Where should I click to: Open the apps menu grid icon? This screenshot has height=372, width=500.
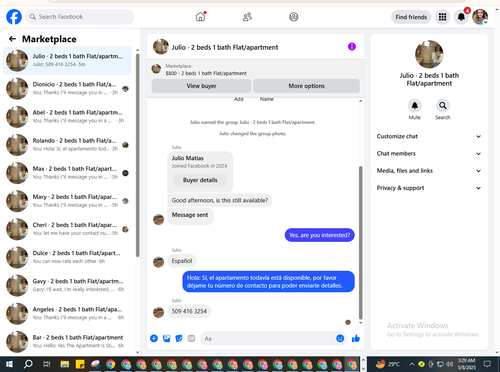point(442,17)
